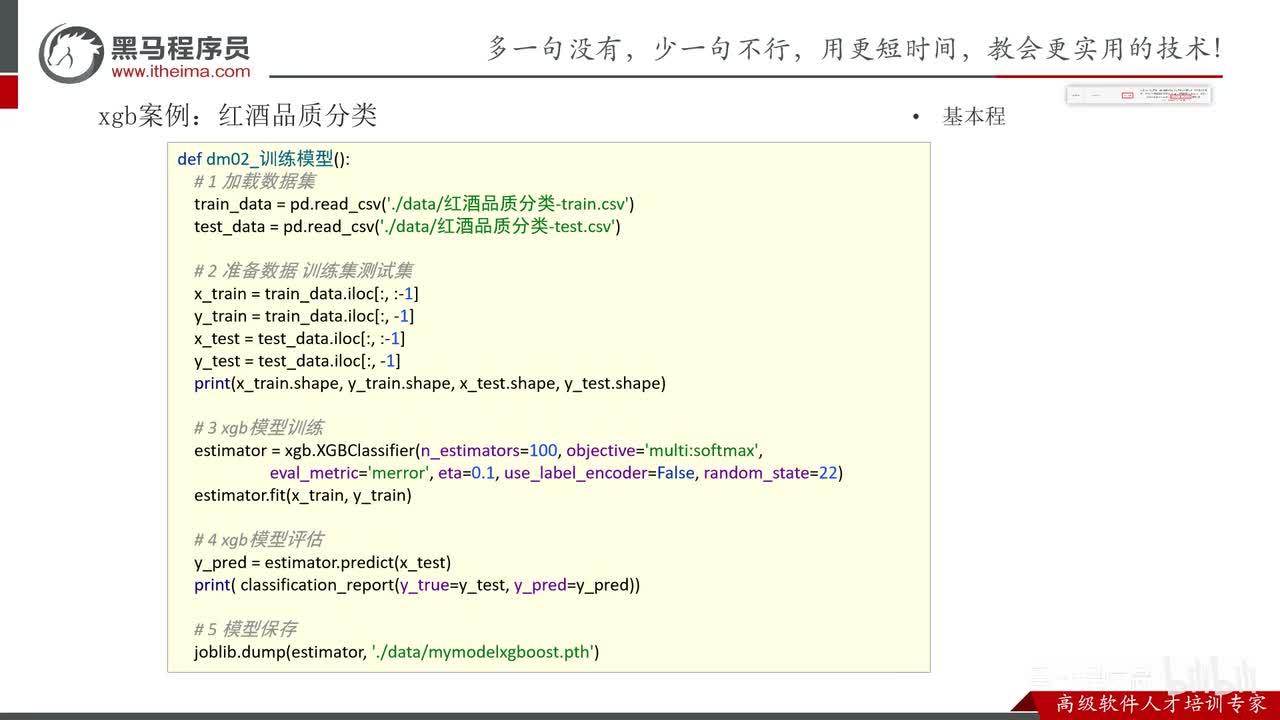Click the itheima horse logo icon
This screenshot has width=1280, height=720.
point(72,53)
